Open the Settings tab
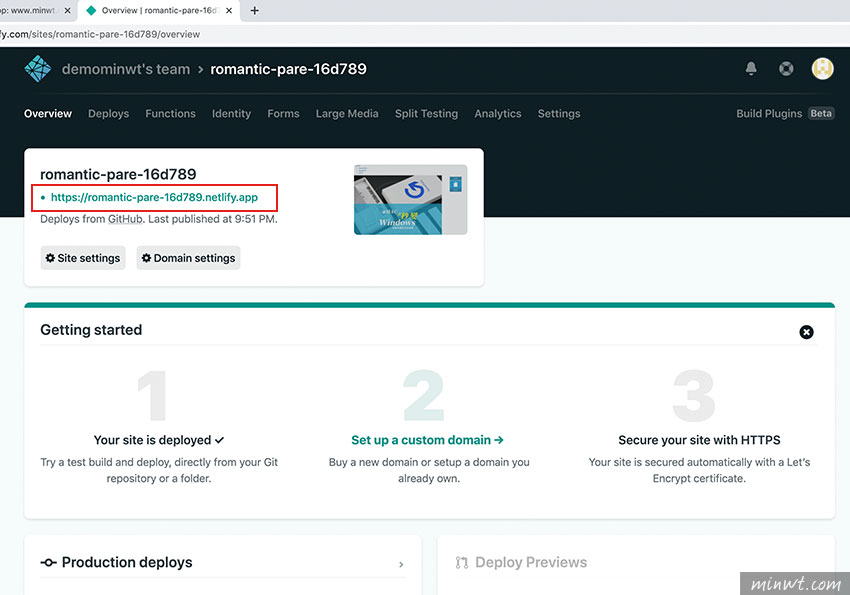 coord(559,113)
